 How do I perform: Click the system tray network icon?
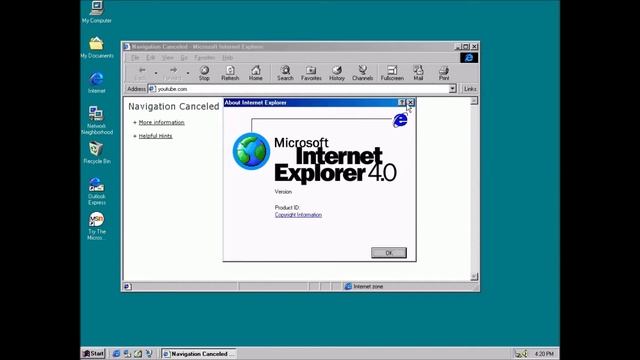click(x=521, y=353)
